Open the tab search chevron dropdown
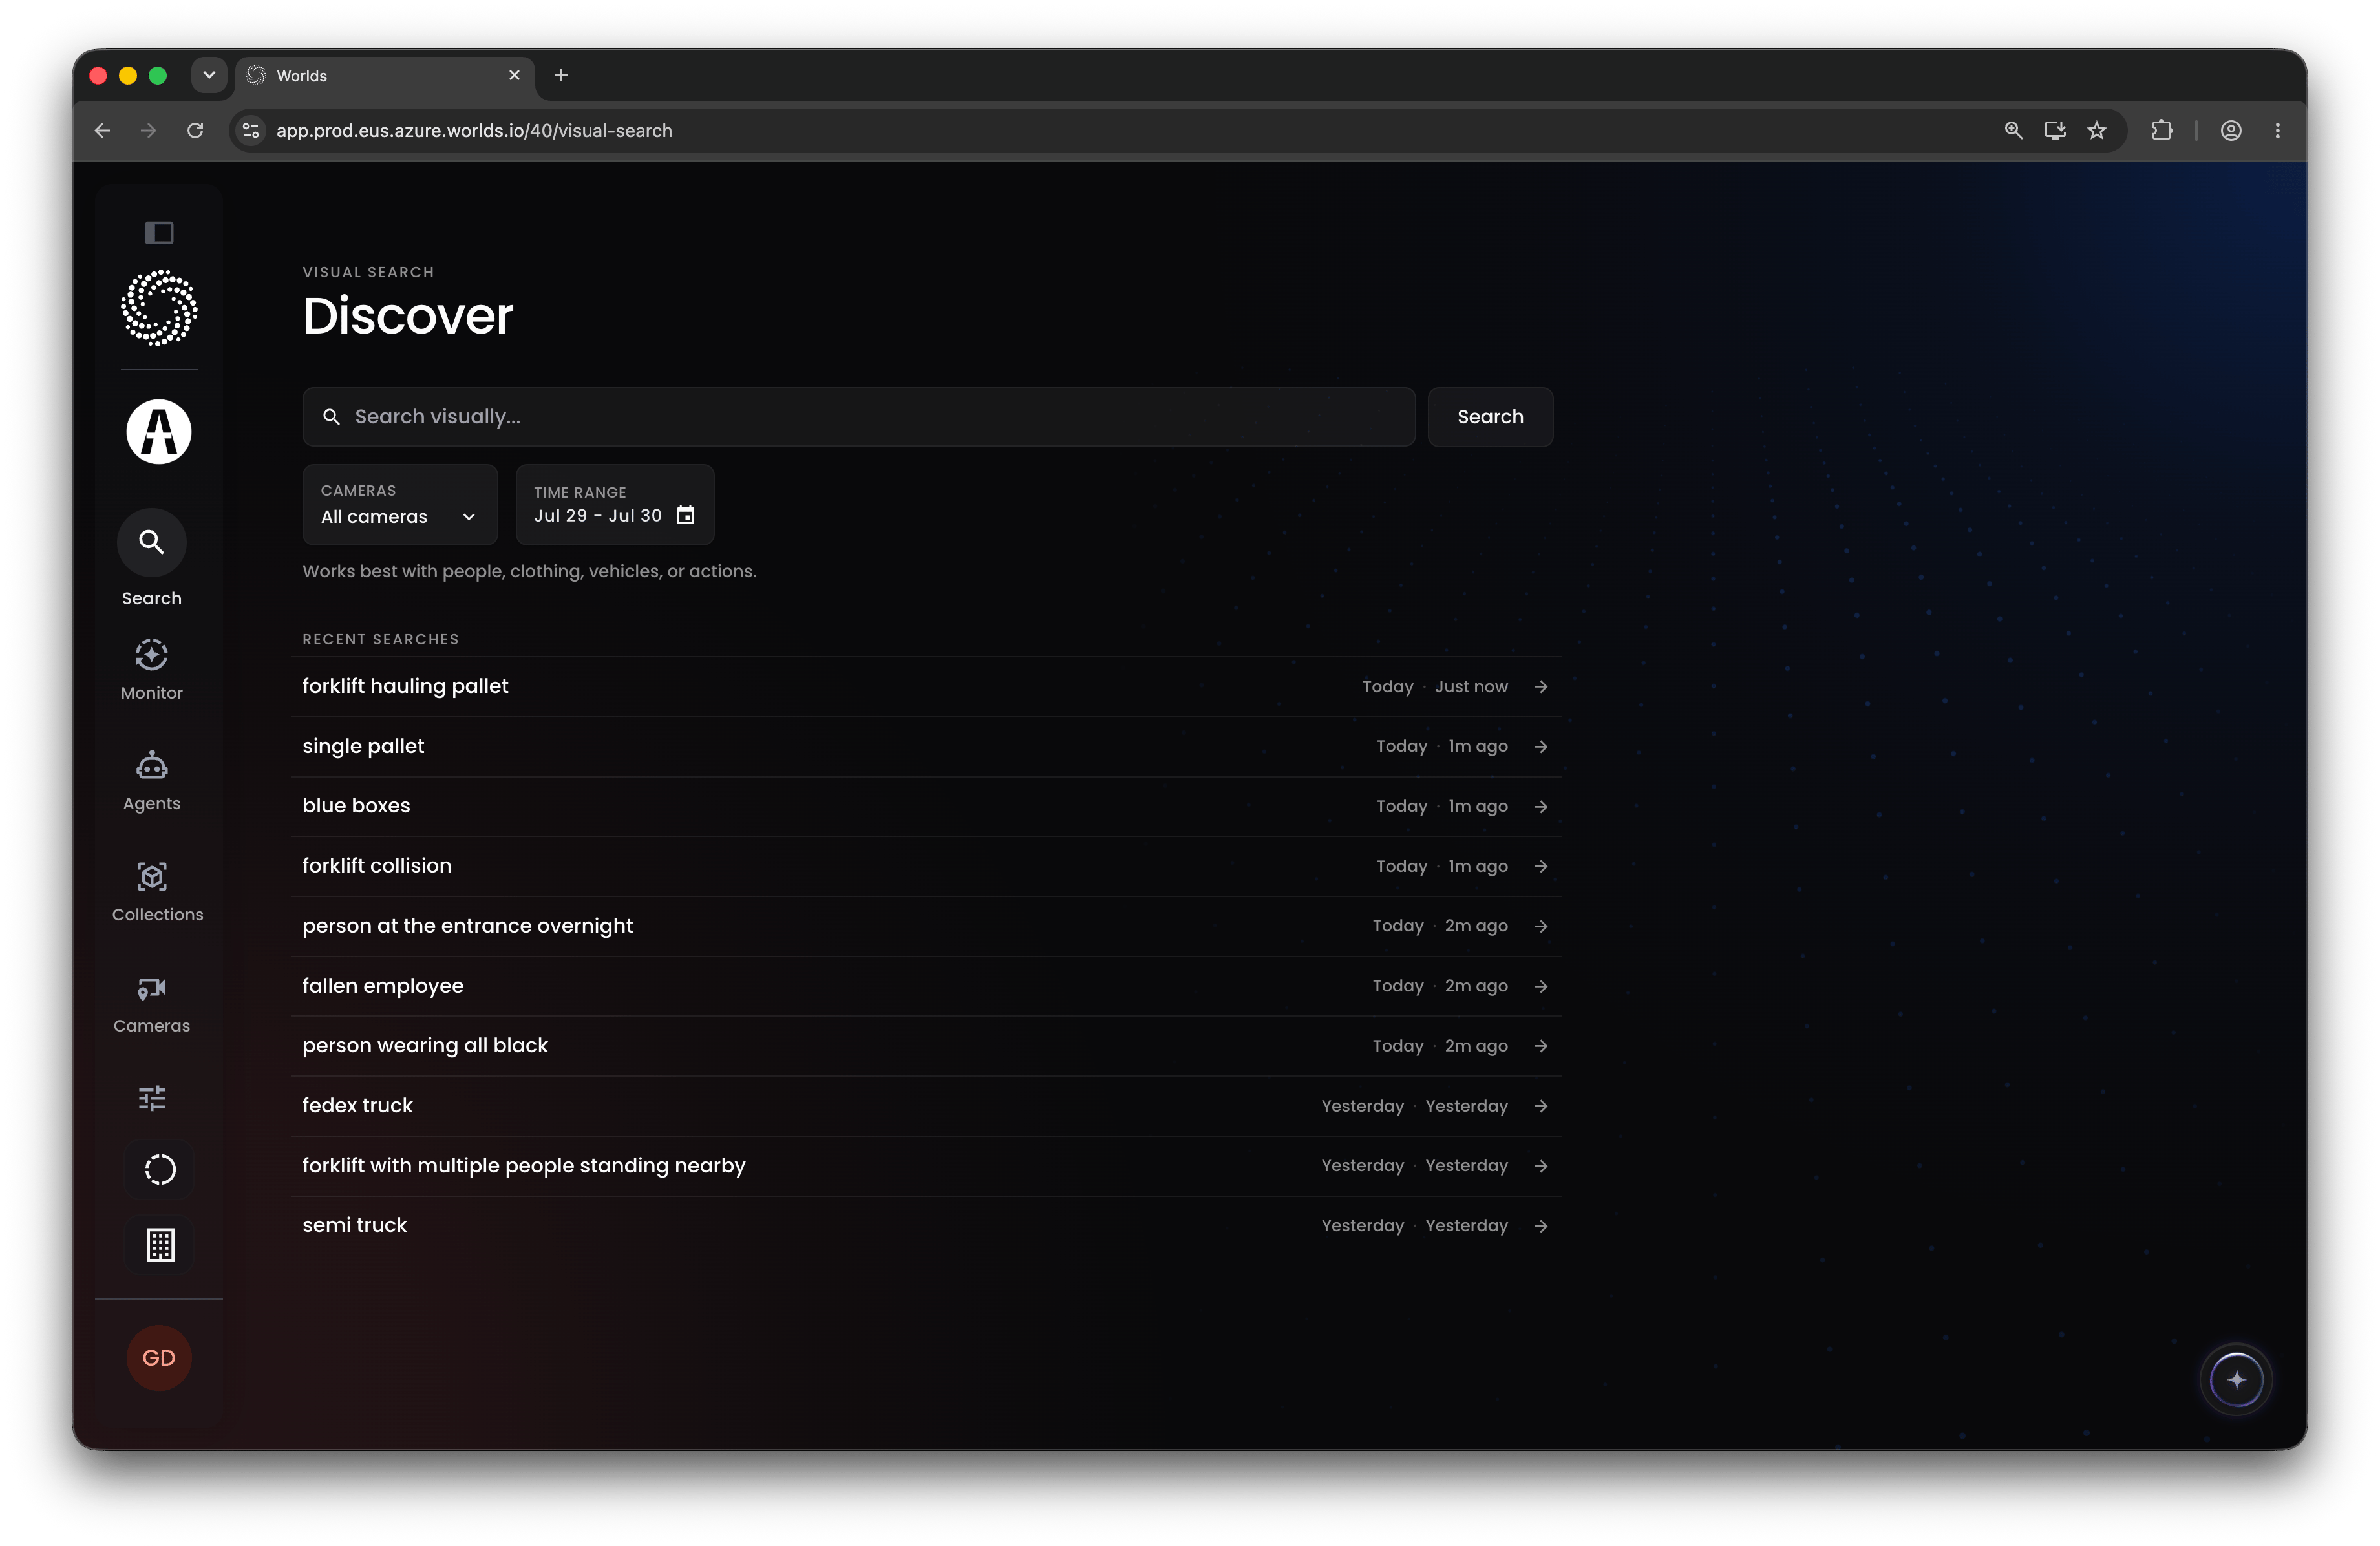This screenshot has width=2380, height=1546. click(x=209, y=75)
